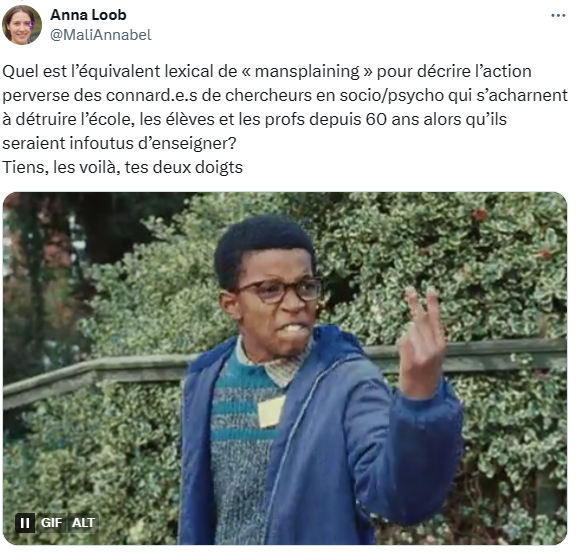The width and height of the screenshot is (584, 557).
Task: Open the three-dot more options menu
Action: click(558, 15)
